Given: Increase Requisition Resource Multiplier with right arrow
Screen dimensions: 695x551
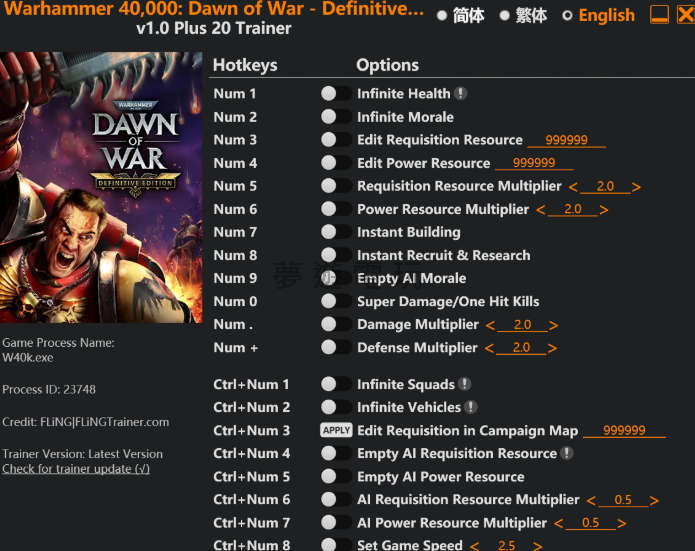Looking at the screenshot, I should pos(636,187).
